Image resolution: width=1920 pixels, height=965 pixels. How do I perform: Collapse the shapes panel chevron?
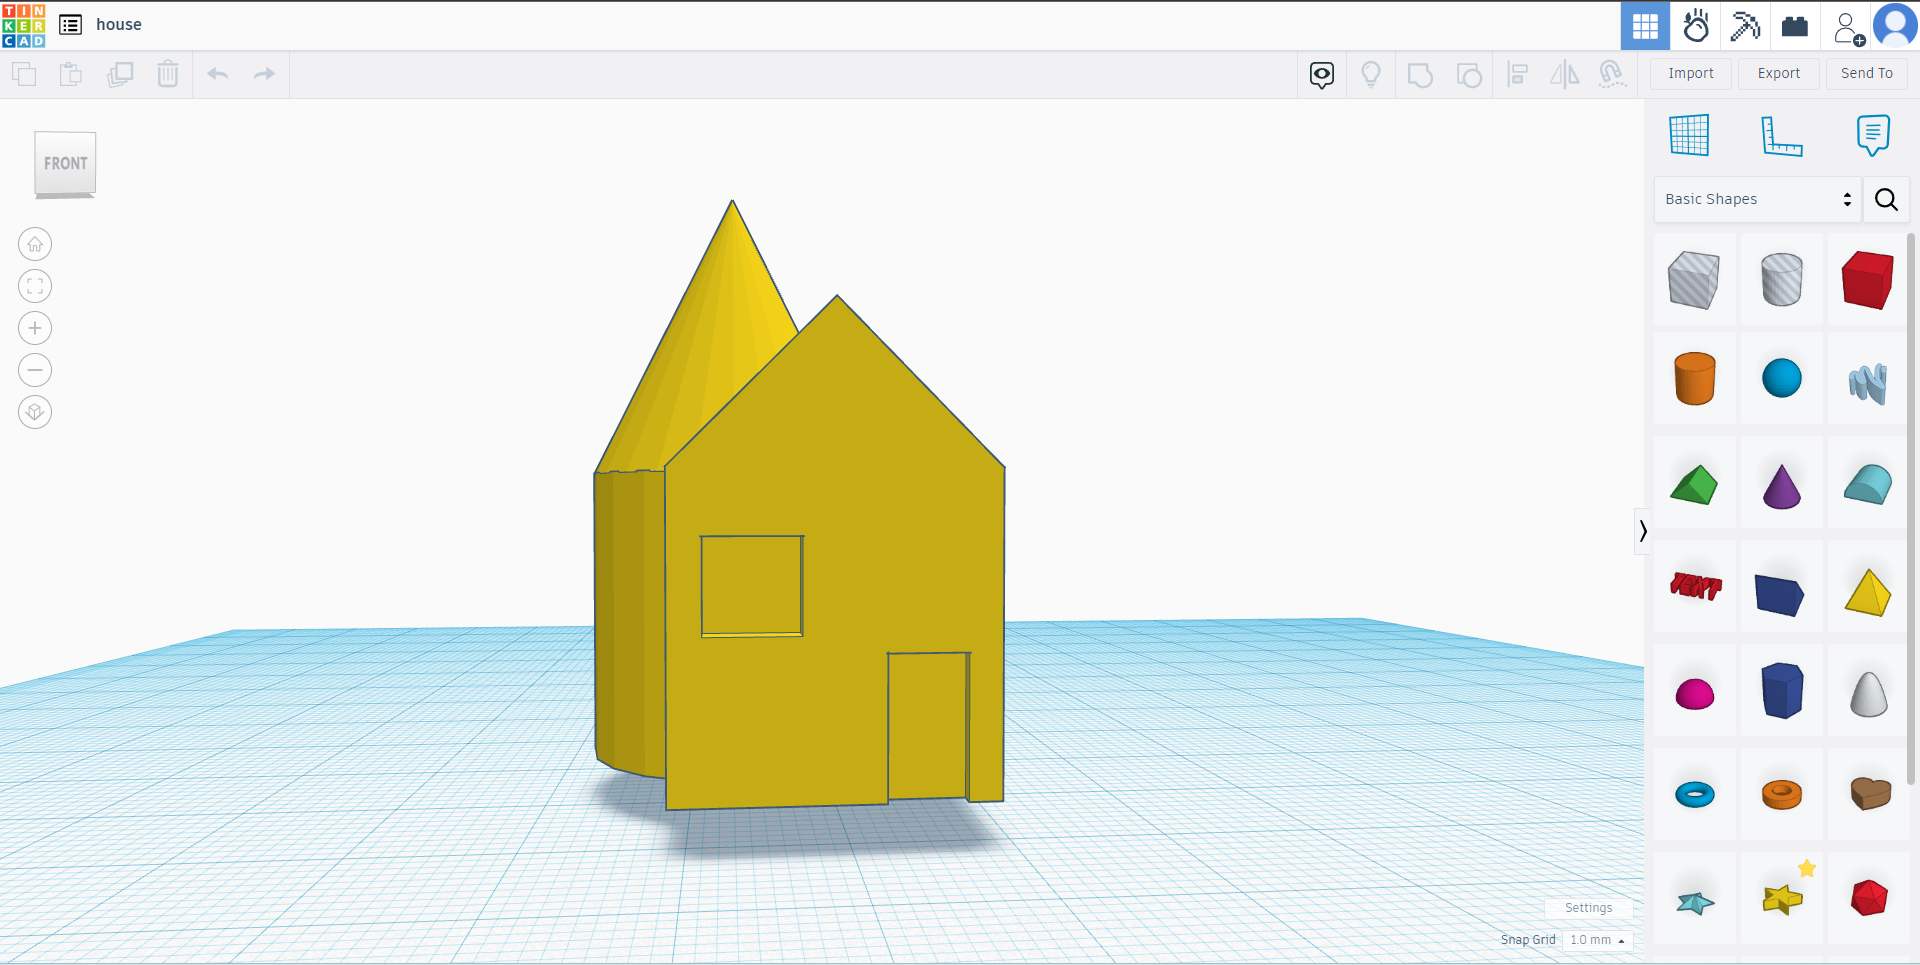pyautogui.click(x=1642, y=531)
